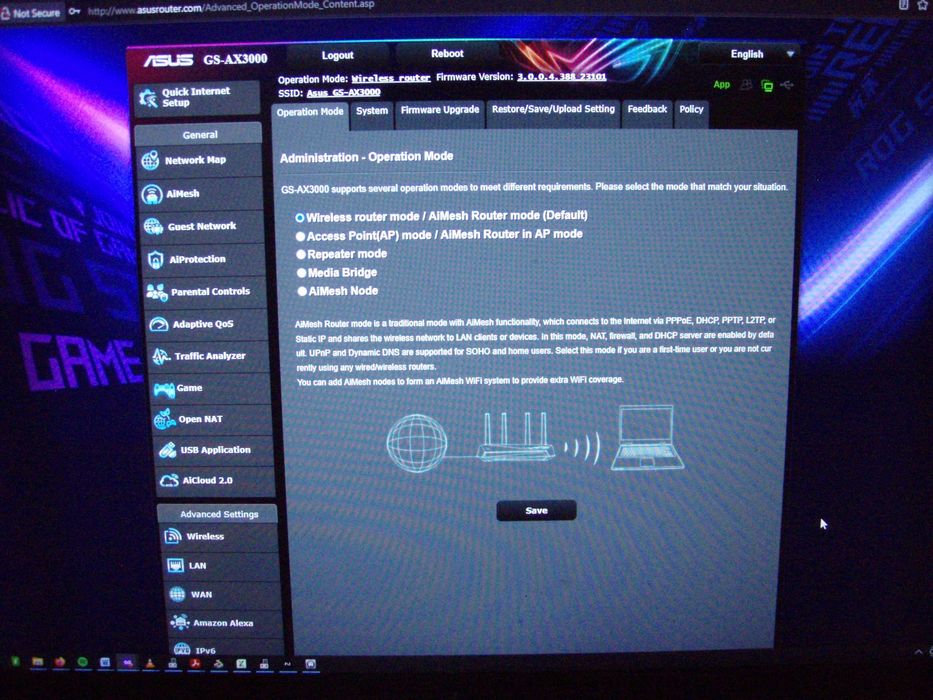Open AiProtection in the sidebar
The image size is (933, 700).
(204, 259)
